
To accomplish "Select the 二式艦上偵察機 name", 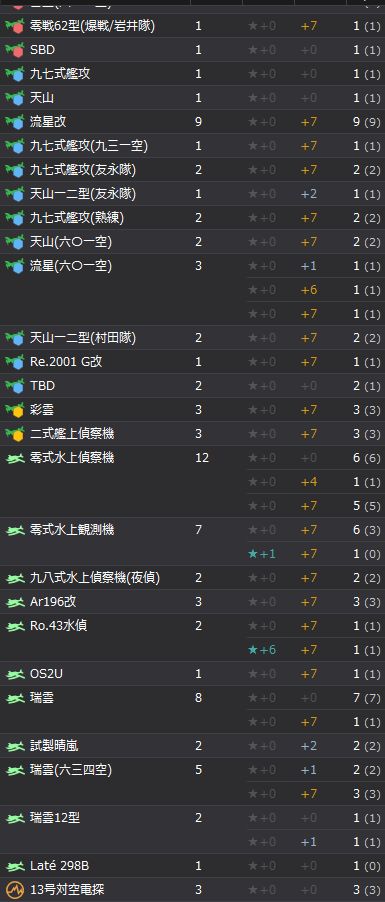I will tap(72, 434).
